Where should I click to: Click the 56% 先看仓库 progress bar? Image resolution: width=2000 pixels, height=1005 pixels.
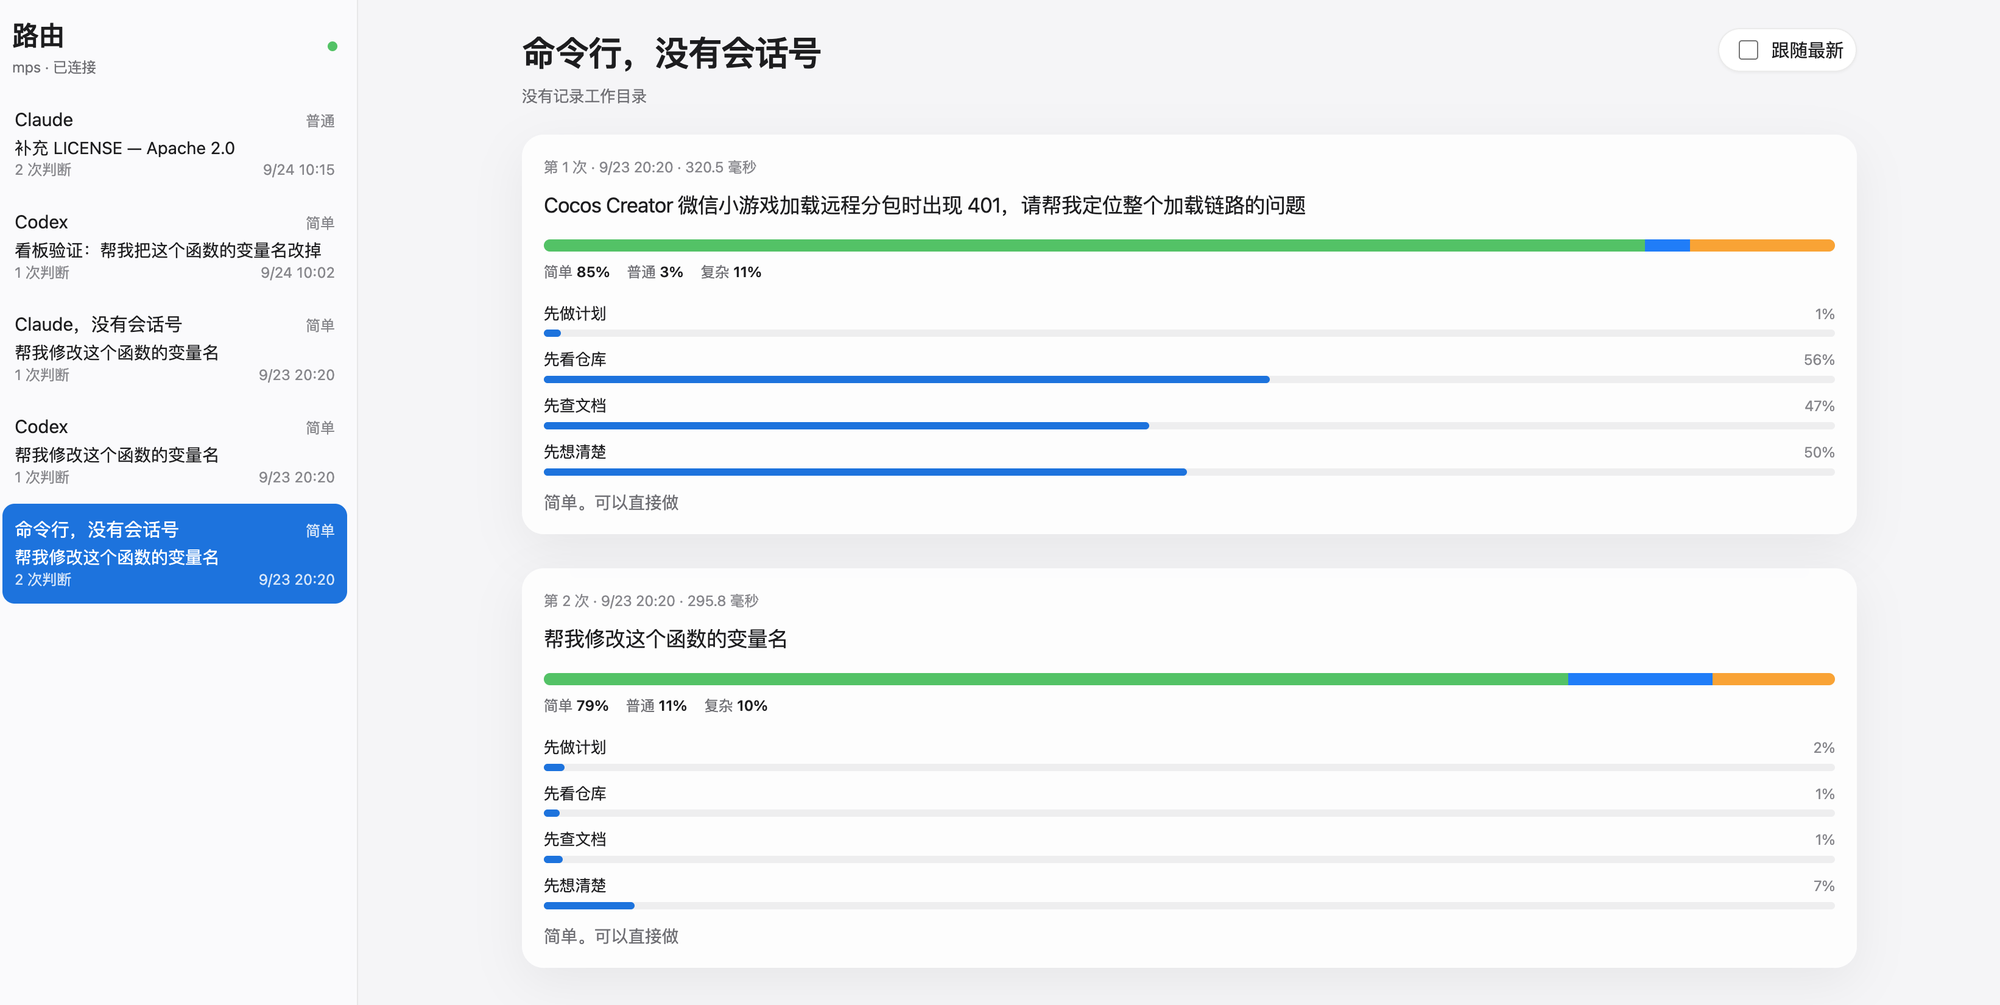[x=1189, y=380]
